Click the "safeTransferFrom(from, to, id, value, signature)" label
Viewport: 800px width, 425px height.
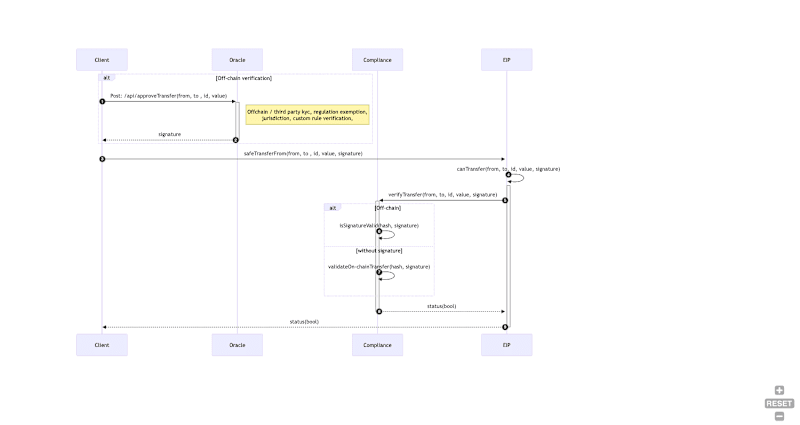pos(303,154)
